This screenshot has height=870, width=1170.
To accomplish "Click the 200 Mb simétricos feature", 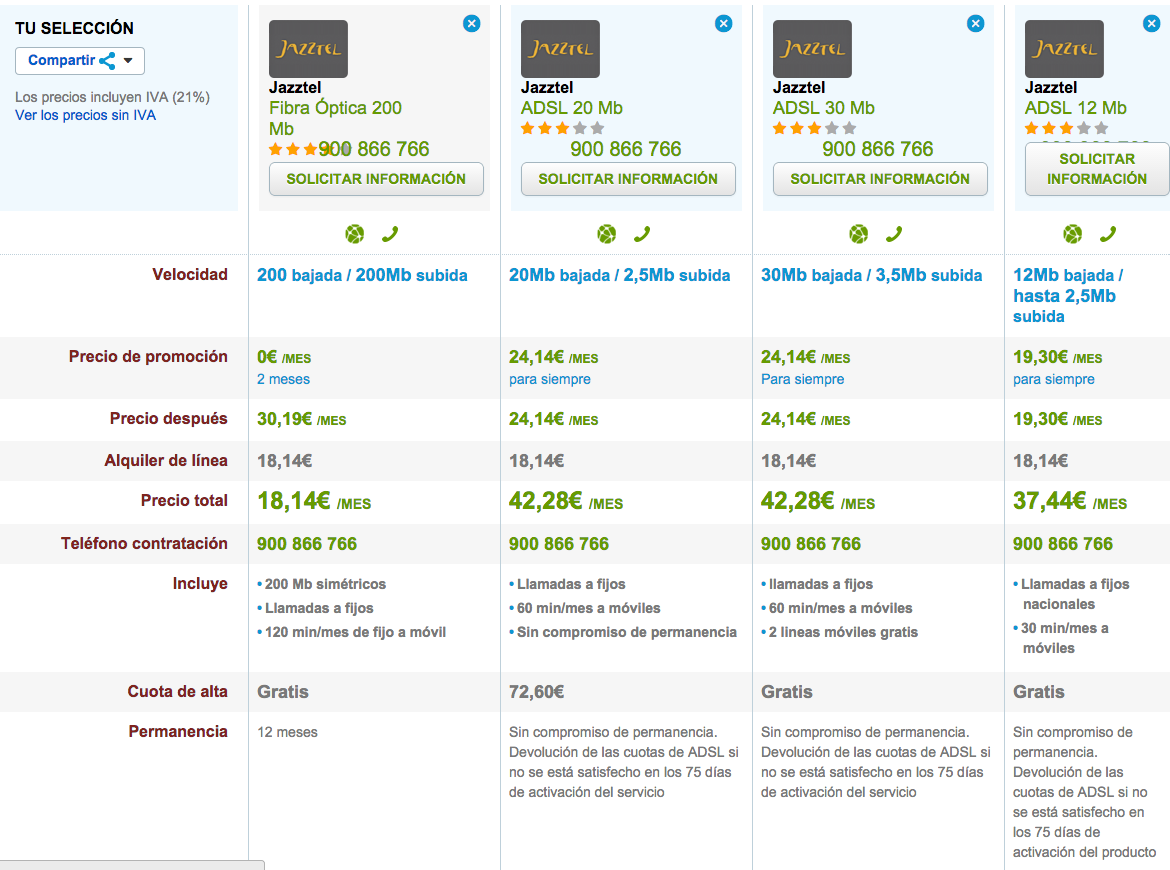I will pyautogui.click(x=322, y=584).
